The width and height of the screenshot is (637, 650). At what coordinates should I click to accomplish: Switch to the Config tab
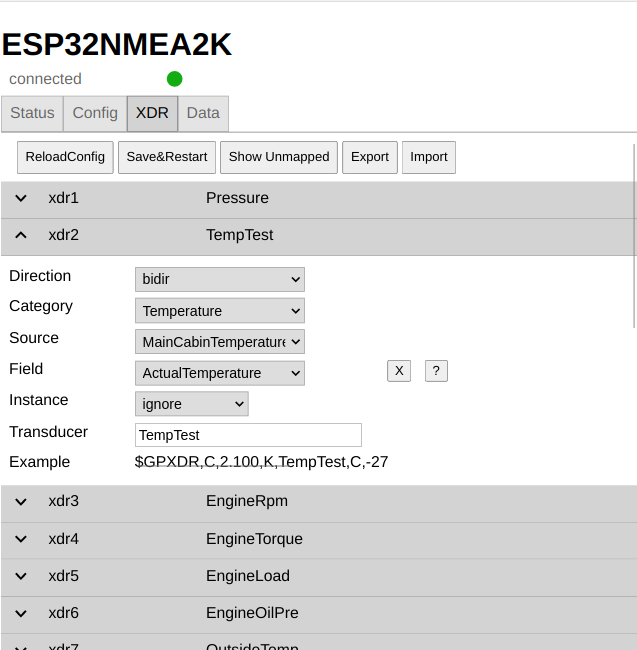click(x=95, y=113)
